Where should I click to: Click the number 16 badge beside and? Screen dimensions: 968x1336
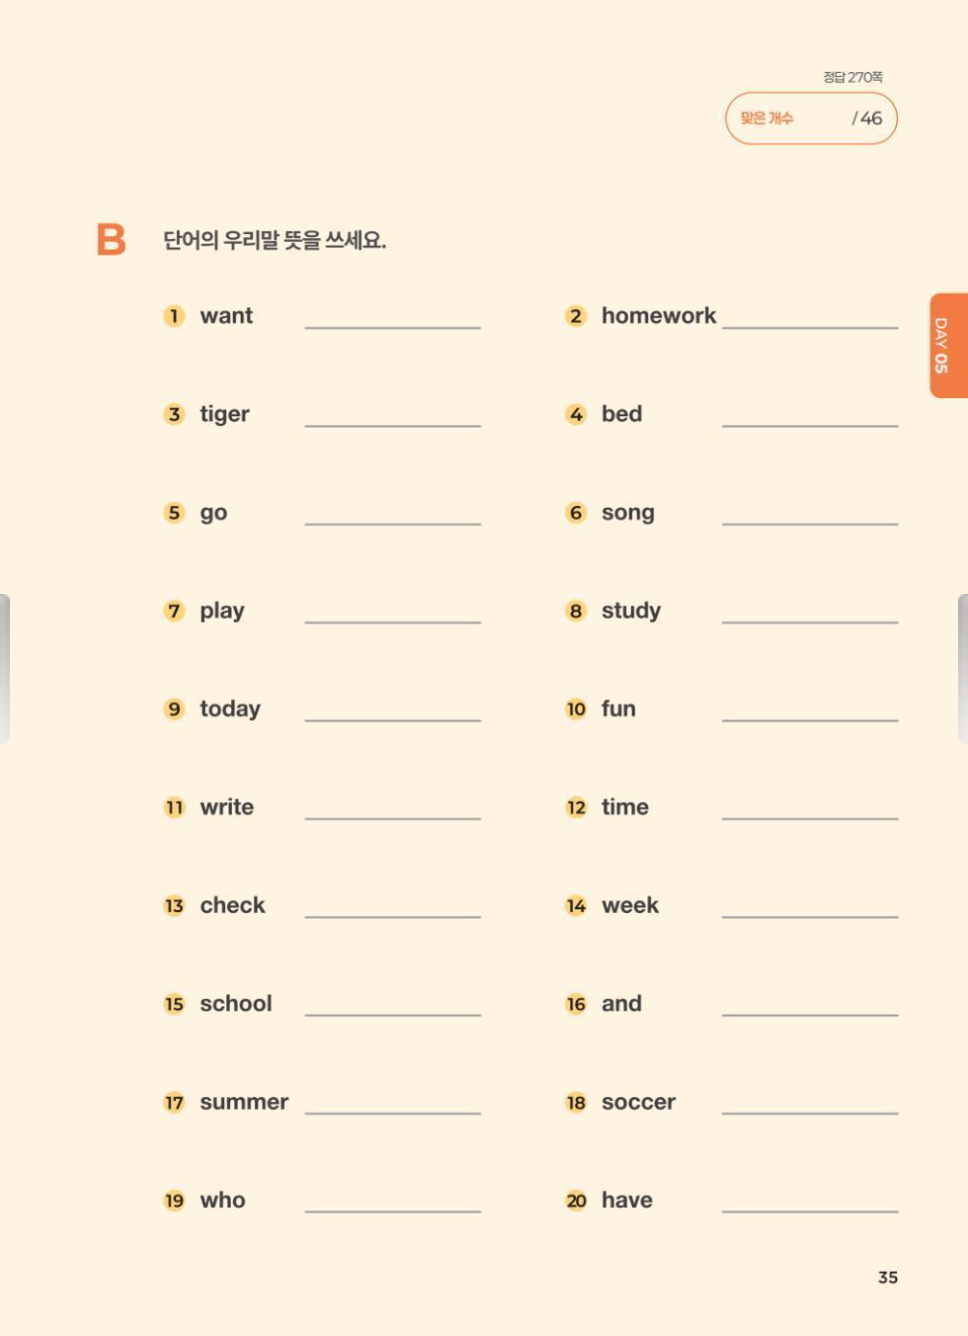576,1004
